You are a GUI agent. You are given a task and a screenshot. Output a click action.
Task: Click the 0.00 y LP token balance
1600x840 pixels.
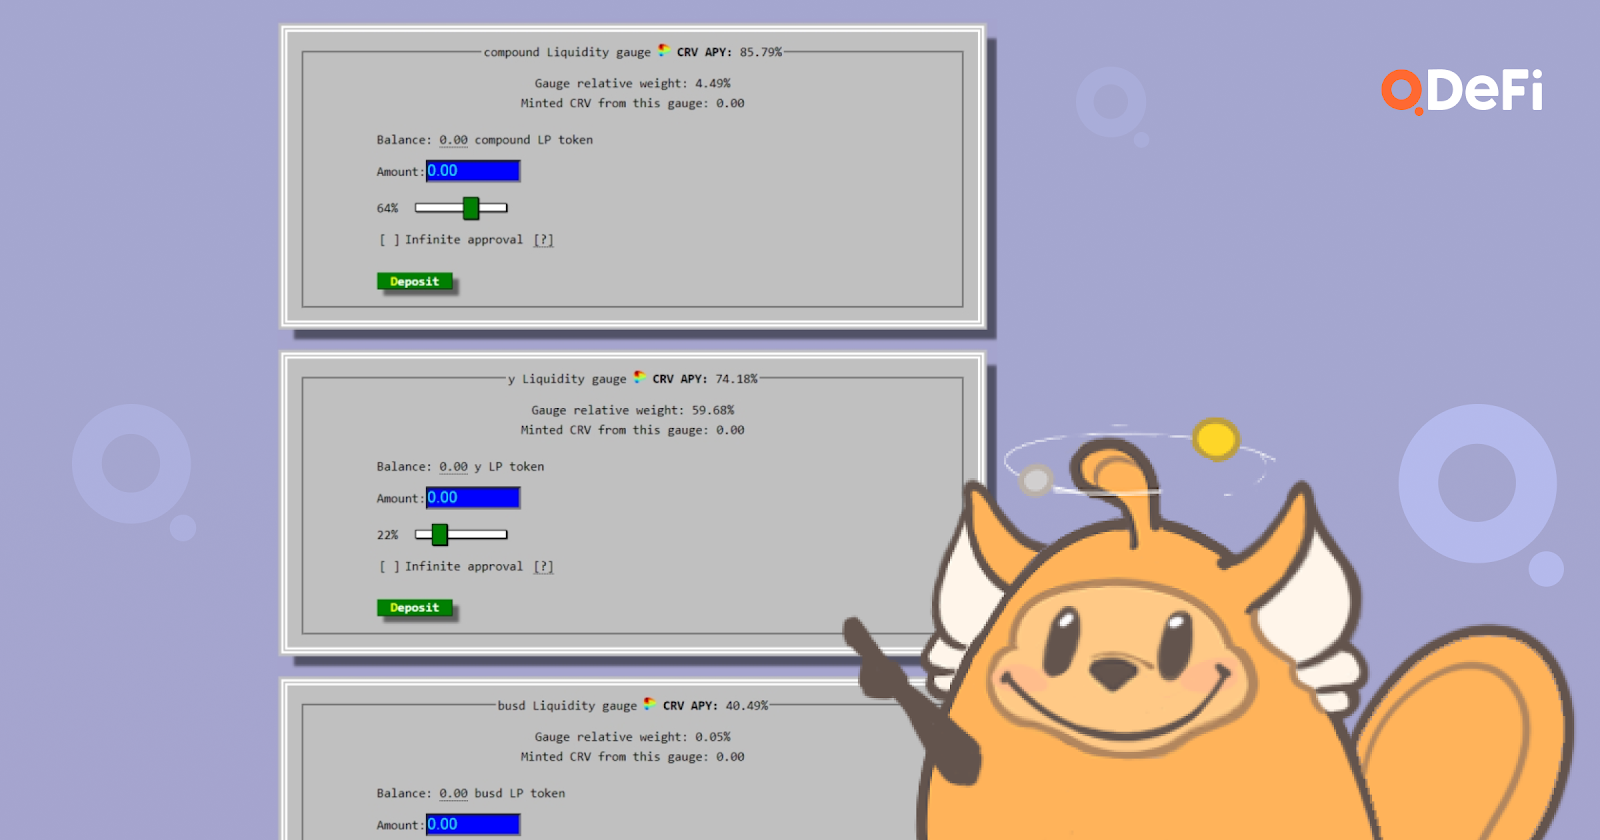pos(453,467)
